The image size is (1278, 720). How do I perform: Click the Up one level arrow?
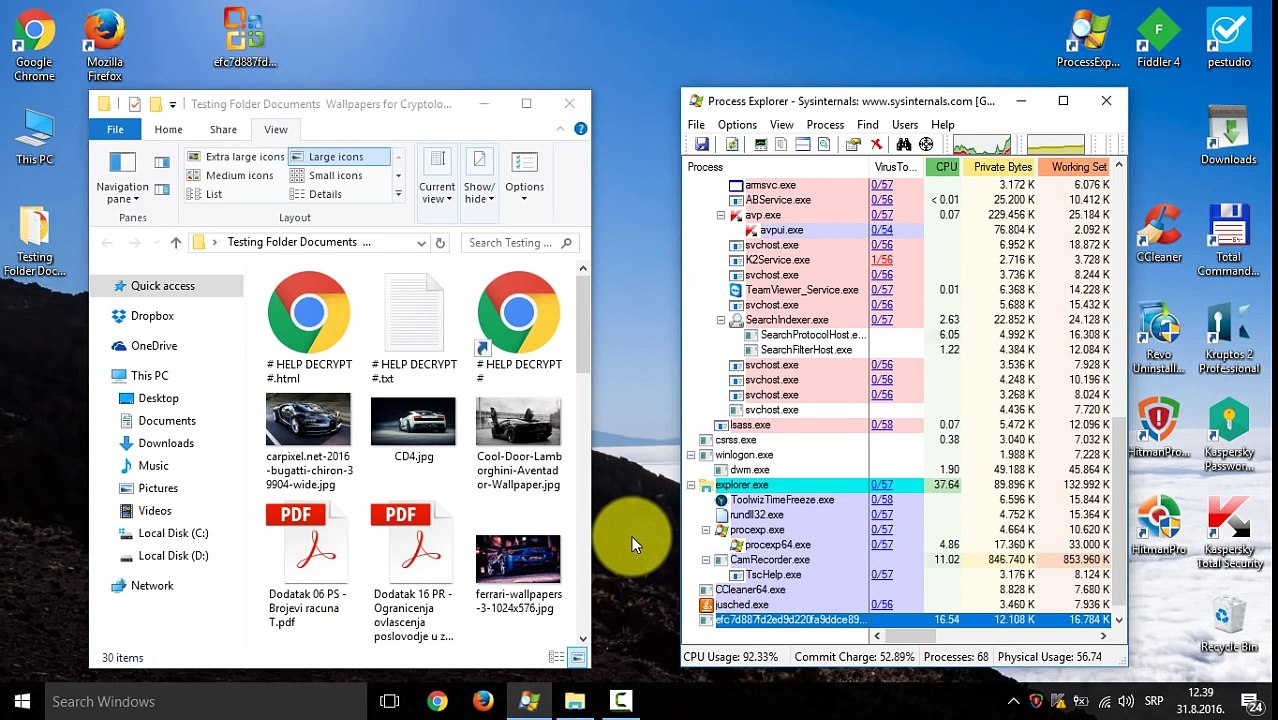pos(176,243)
